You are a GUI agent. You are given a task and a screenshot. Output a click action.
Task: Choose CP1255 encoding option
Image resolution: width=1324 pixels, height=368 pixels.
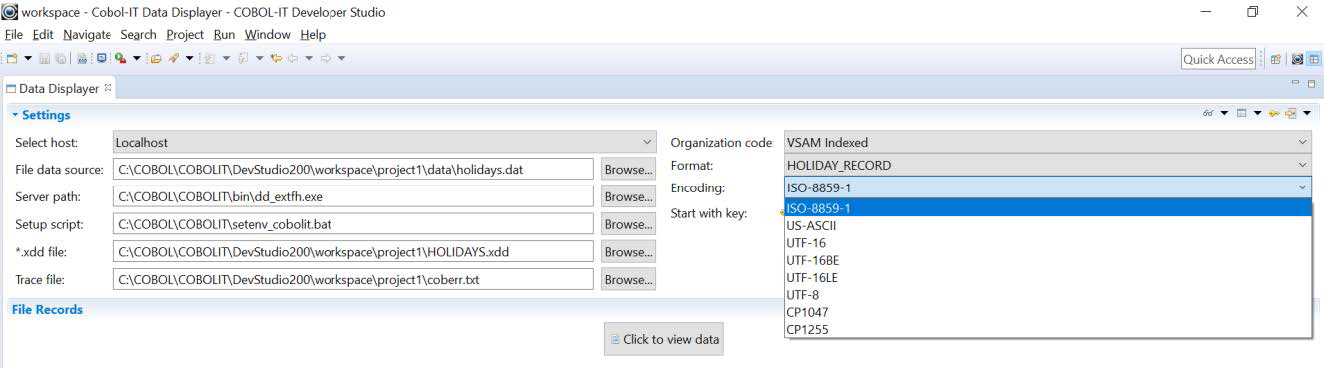pos(1047,329)
